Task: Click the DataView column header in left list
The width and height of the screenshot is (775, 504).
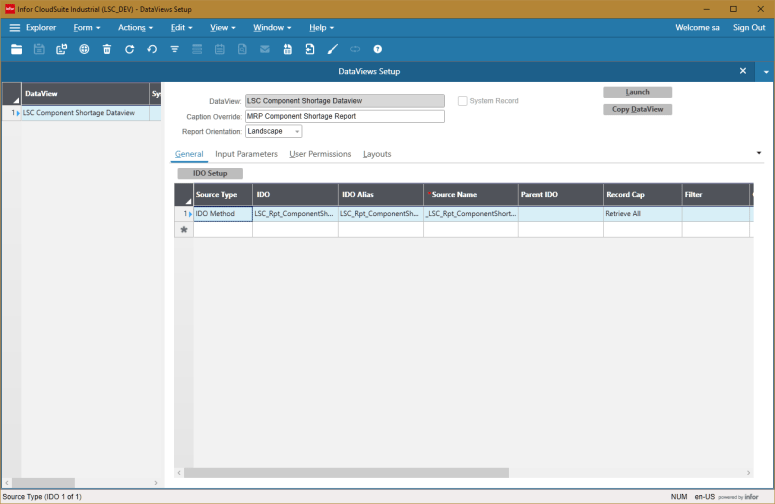Action: pos(86,93)
